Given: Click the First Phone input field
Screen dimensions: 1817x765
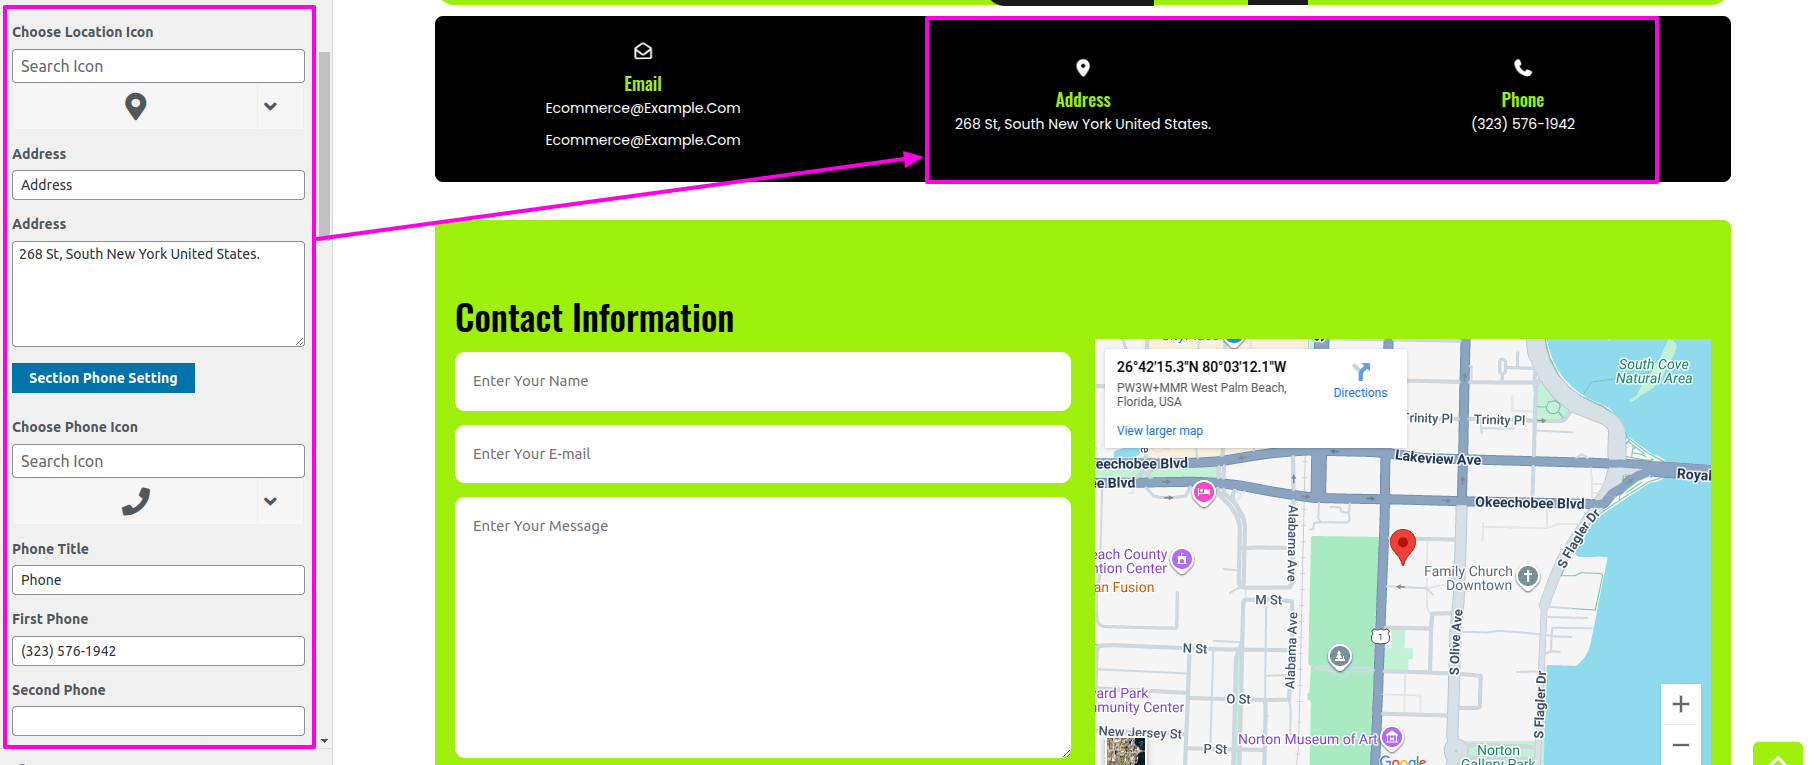Looking at the screenshot, I should pos(158,651).
